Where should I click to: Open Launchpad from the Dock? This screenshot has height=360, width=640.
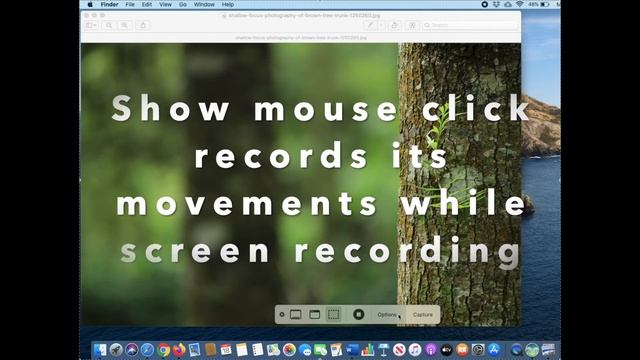click(116, 350)
